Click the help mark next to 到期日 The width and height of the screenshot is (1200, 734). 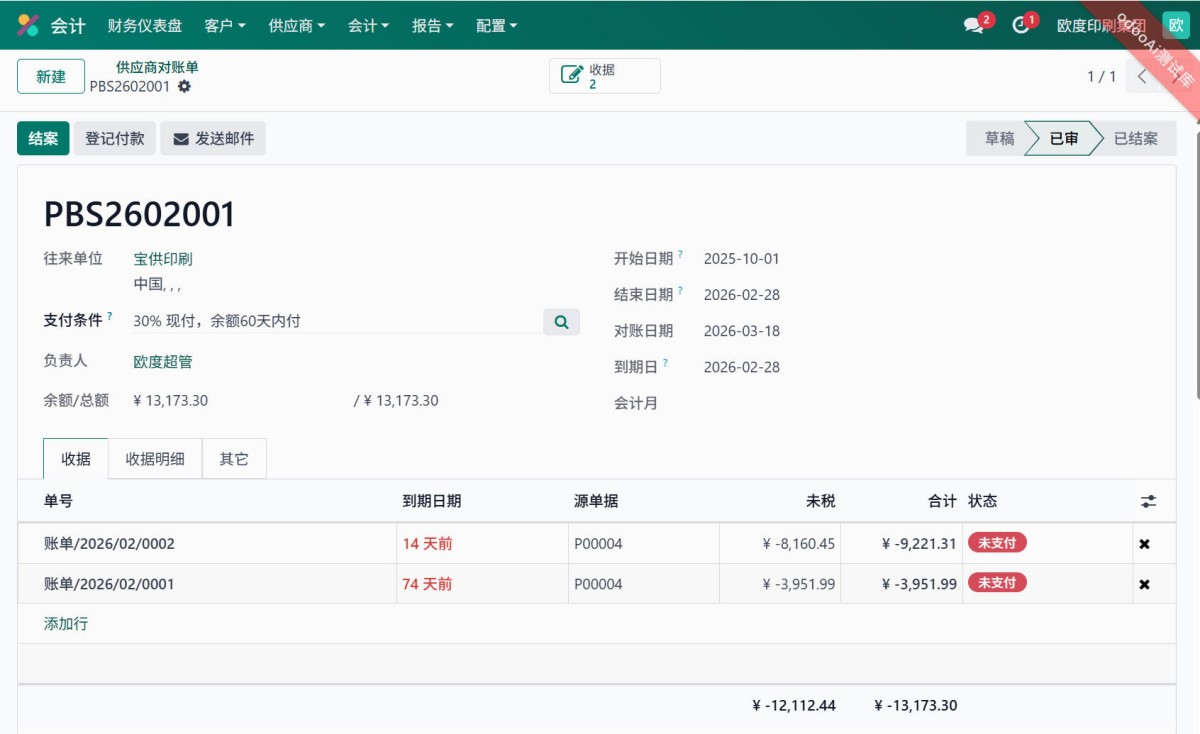[665, 363]
